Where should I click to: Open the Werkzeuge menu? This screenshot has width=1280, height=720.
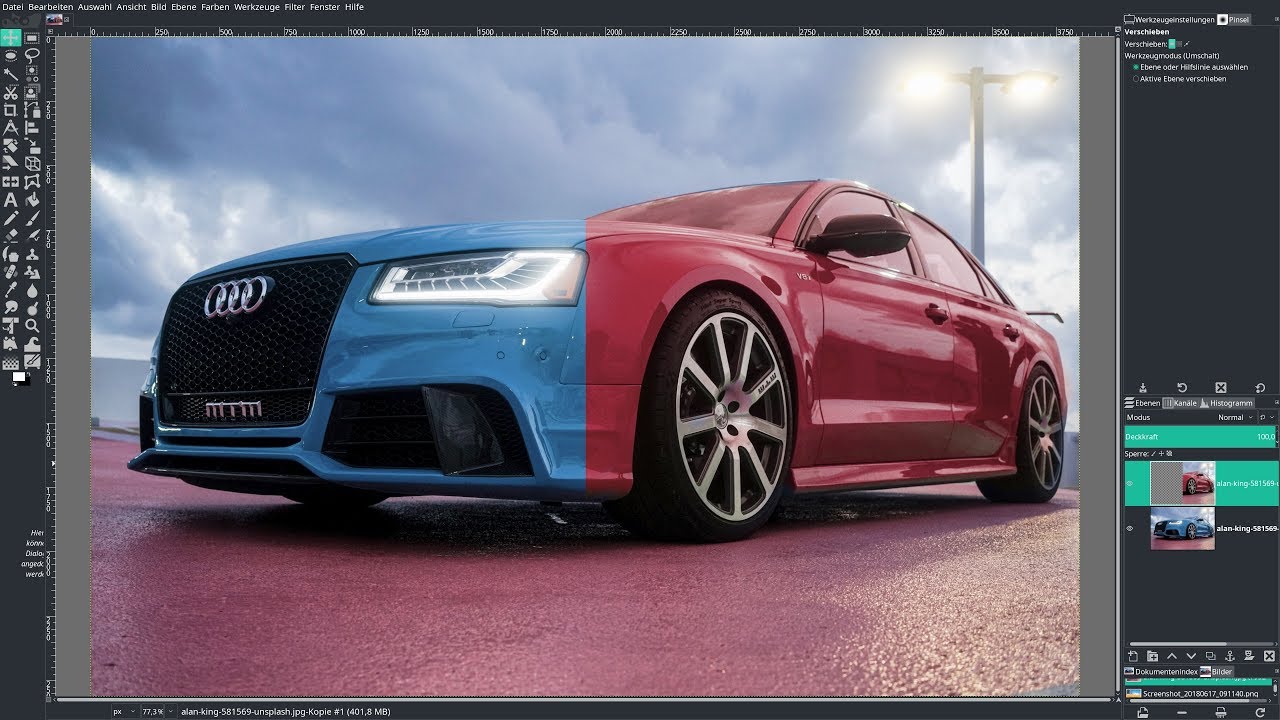256,7
